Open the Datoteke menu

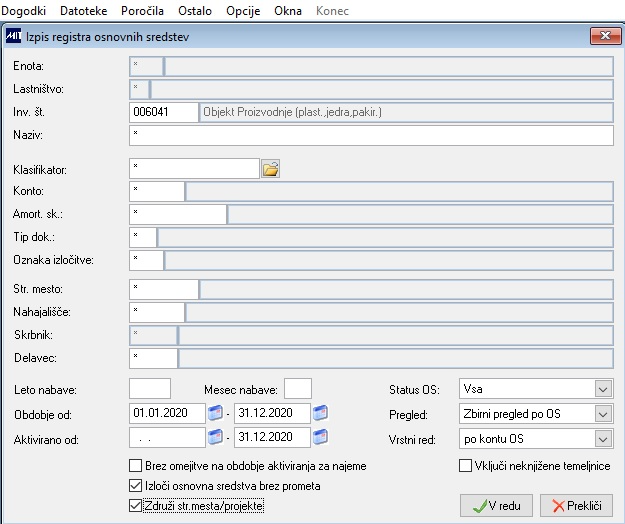84,11
